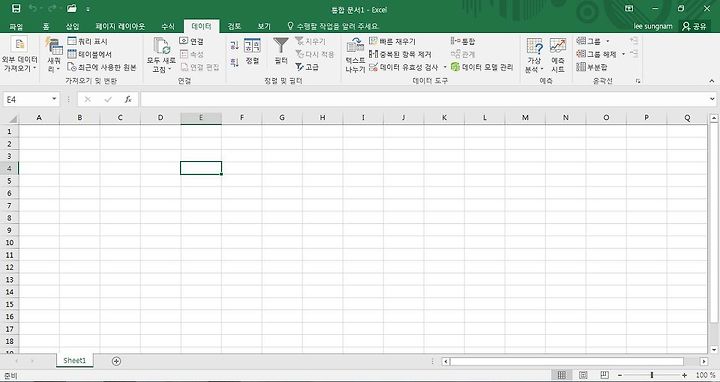
Task: Click the Save icon in quick access toolbar
Action: [x=16, y=8]
